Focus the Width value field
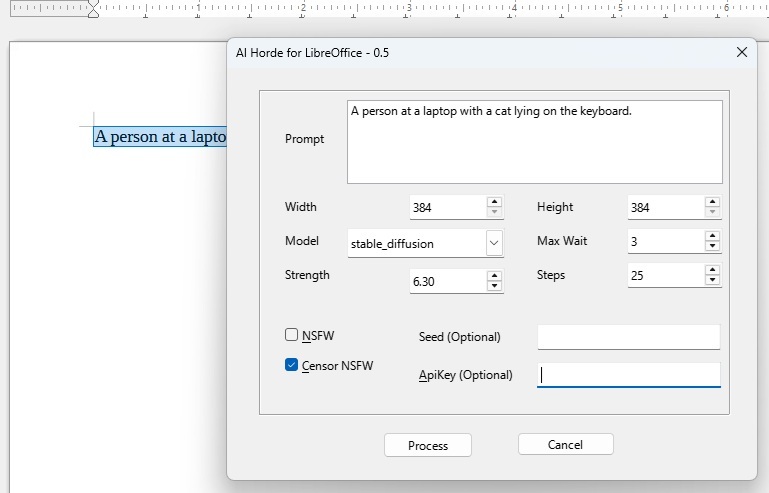This screenshot has height=493, width=769. pos(448,207)
